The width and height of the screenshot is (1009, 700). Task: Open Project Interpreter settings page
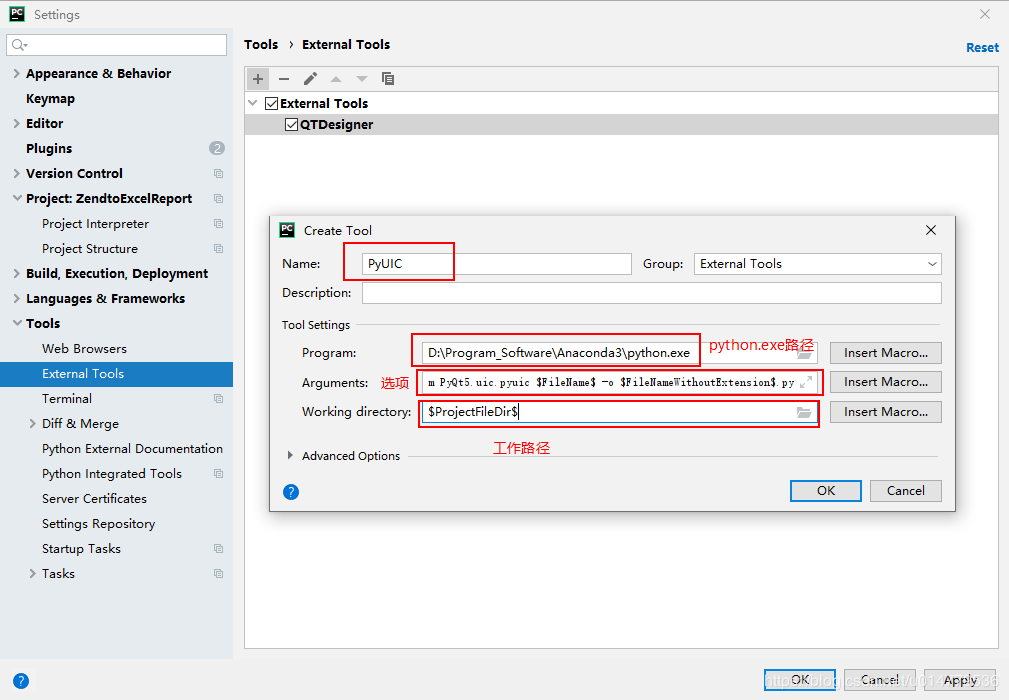[95, 224]
